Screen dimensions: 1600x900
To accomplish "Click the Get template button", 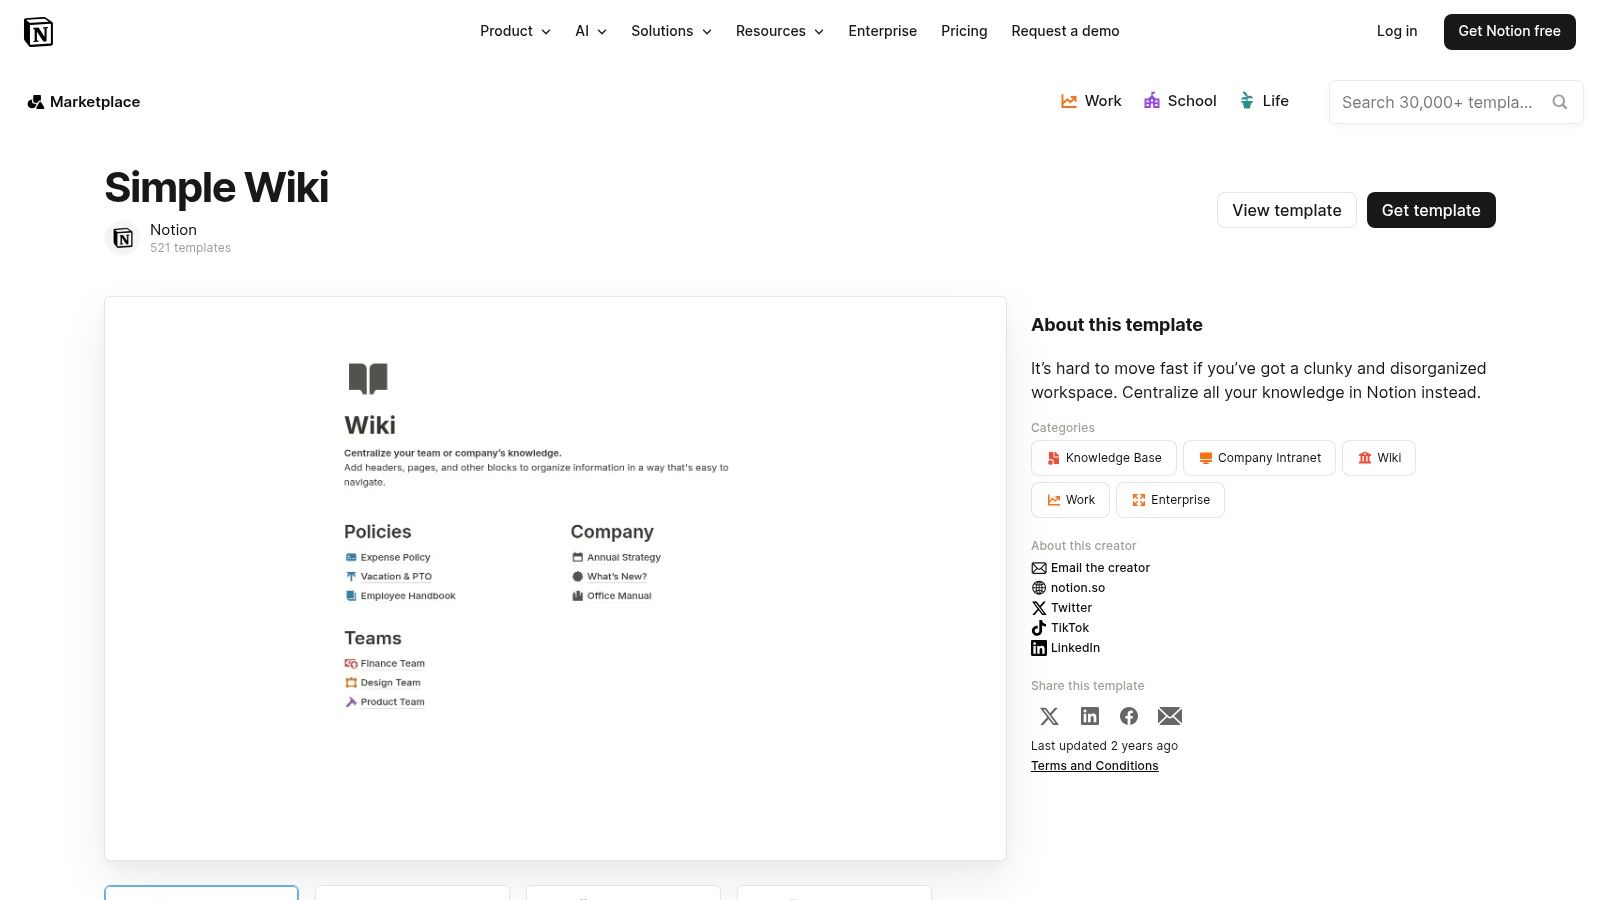I will click(1431, 210).
